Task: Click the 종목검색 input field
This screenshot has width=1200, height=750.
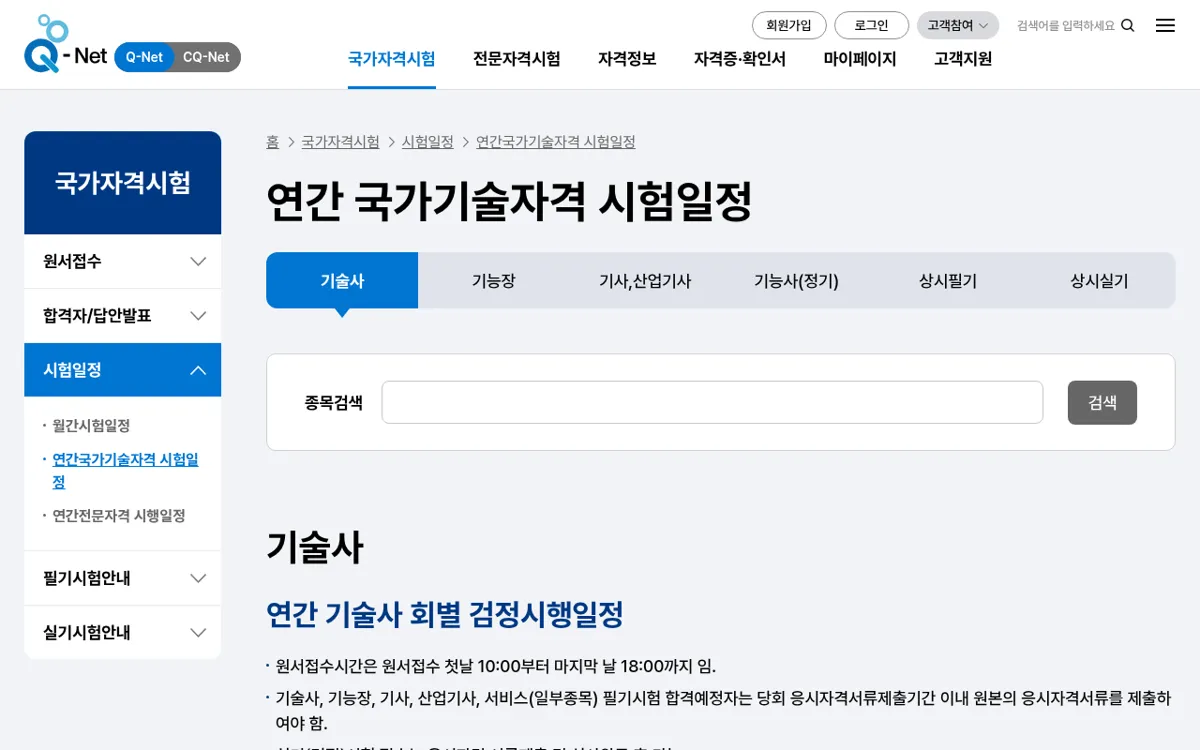Action: pos(712,402)
